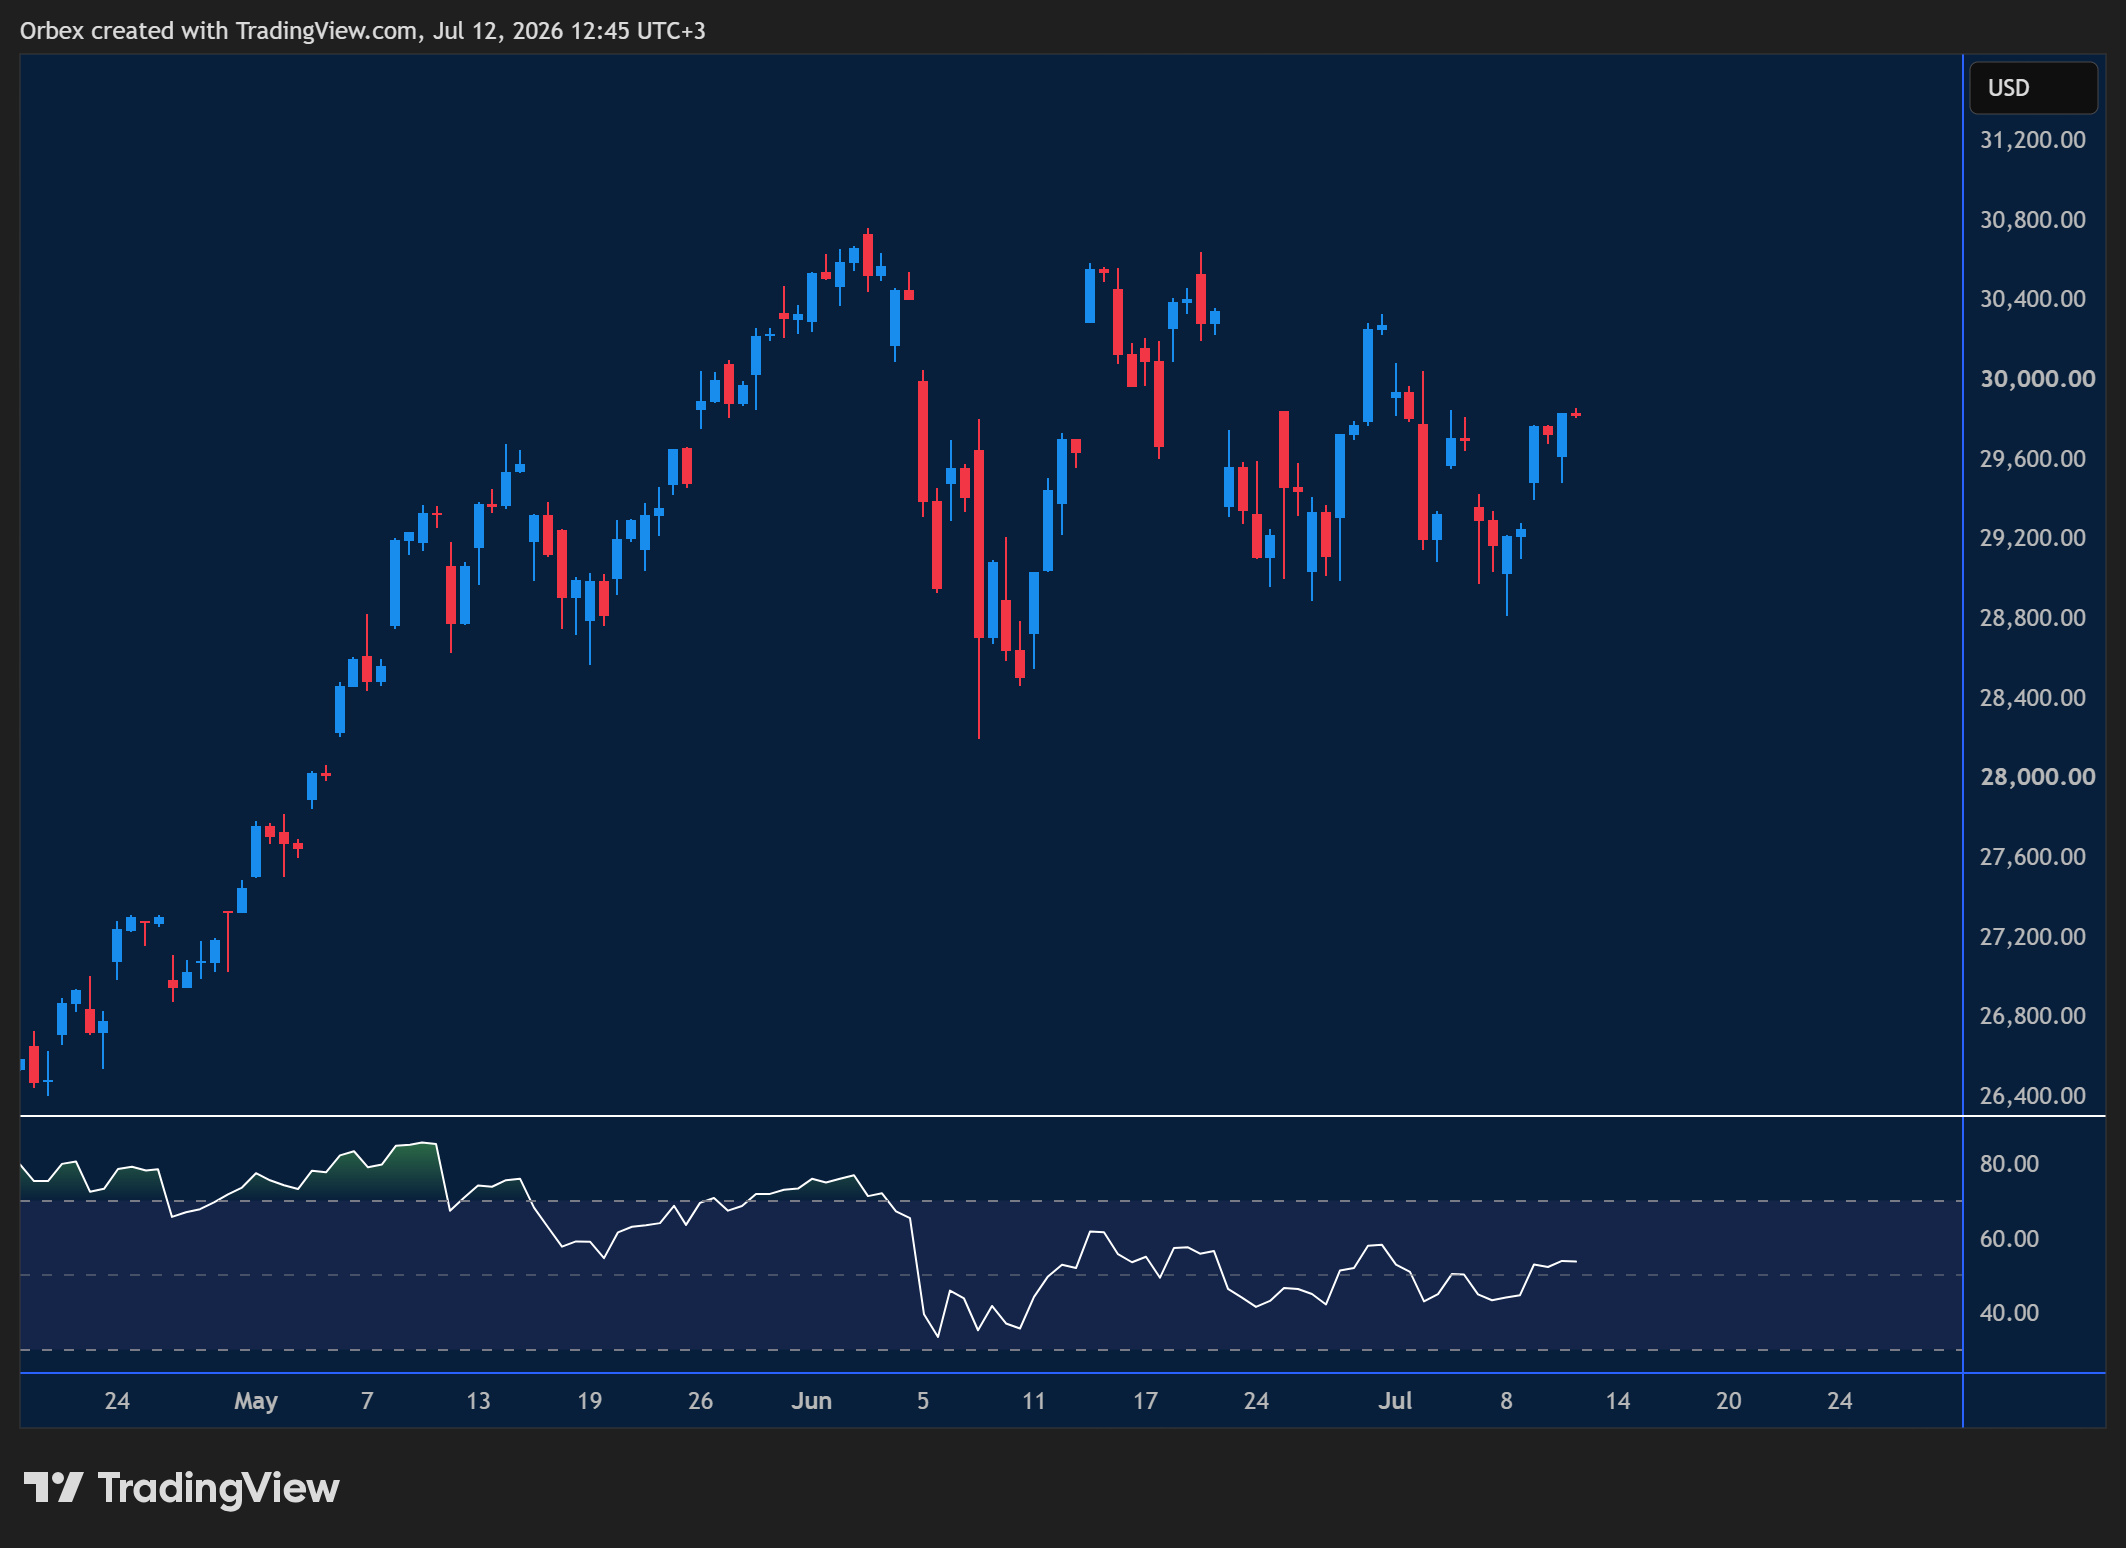This screenshot has width=2126, height=1548.
Task: Click the 29,600.00 price label
Action: 2033,459
